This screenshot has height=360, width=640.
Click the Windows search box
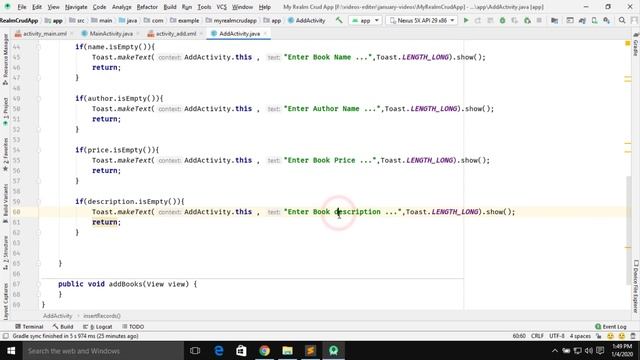(x=103, y=351)
